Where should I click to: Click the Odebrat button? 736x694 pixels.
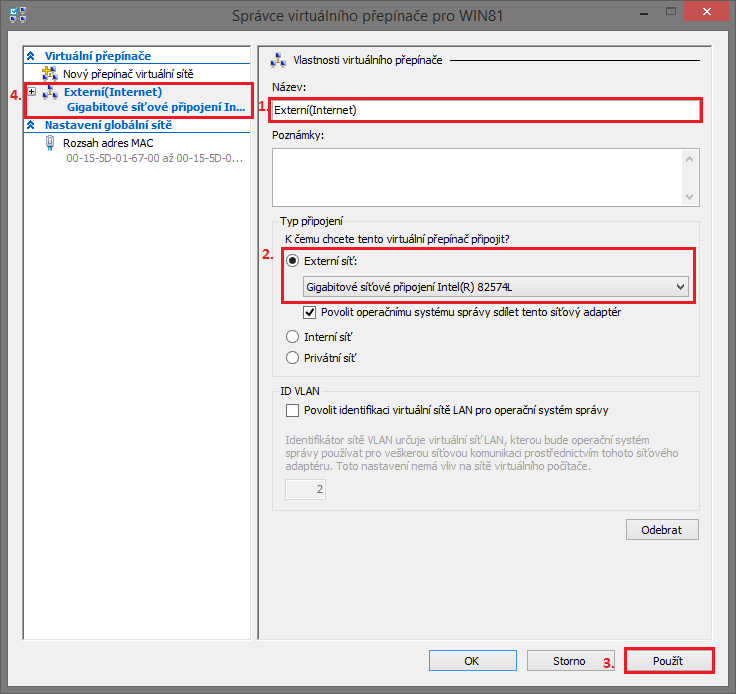662,530
